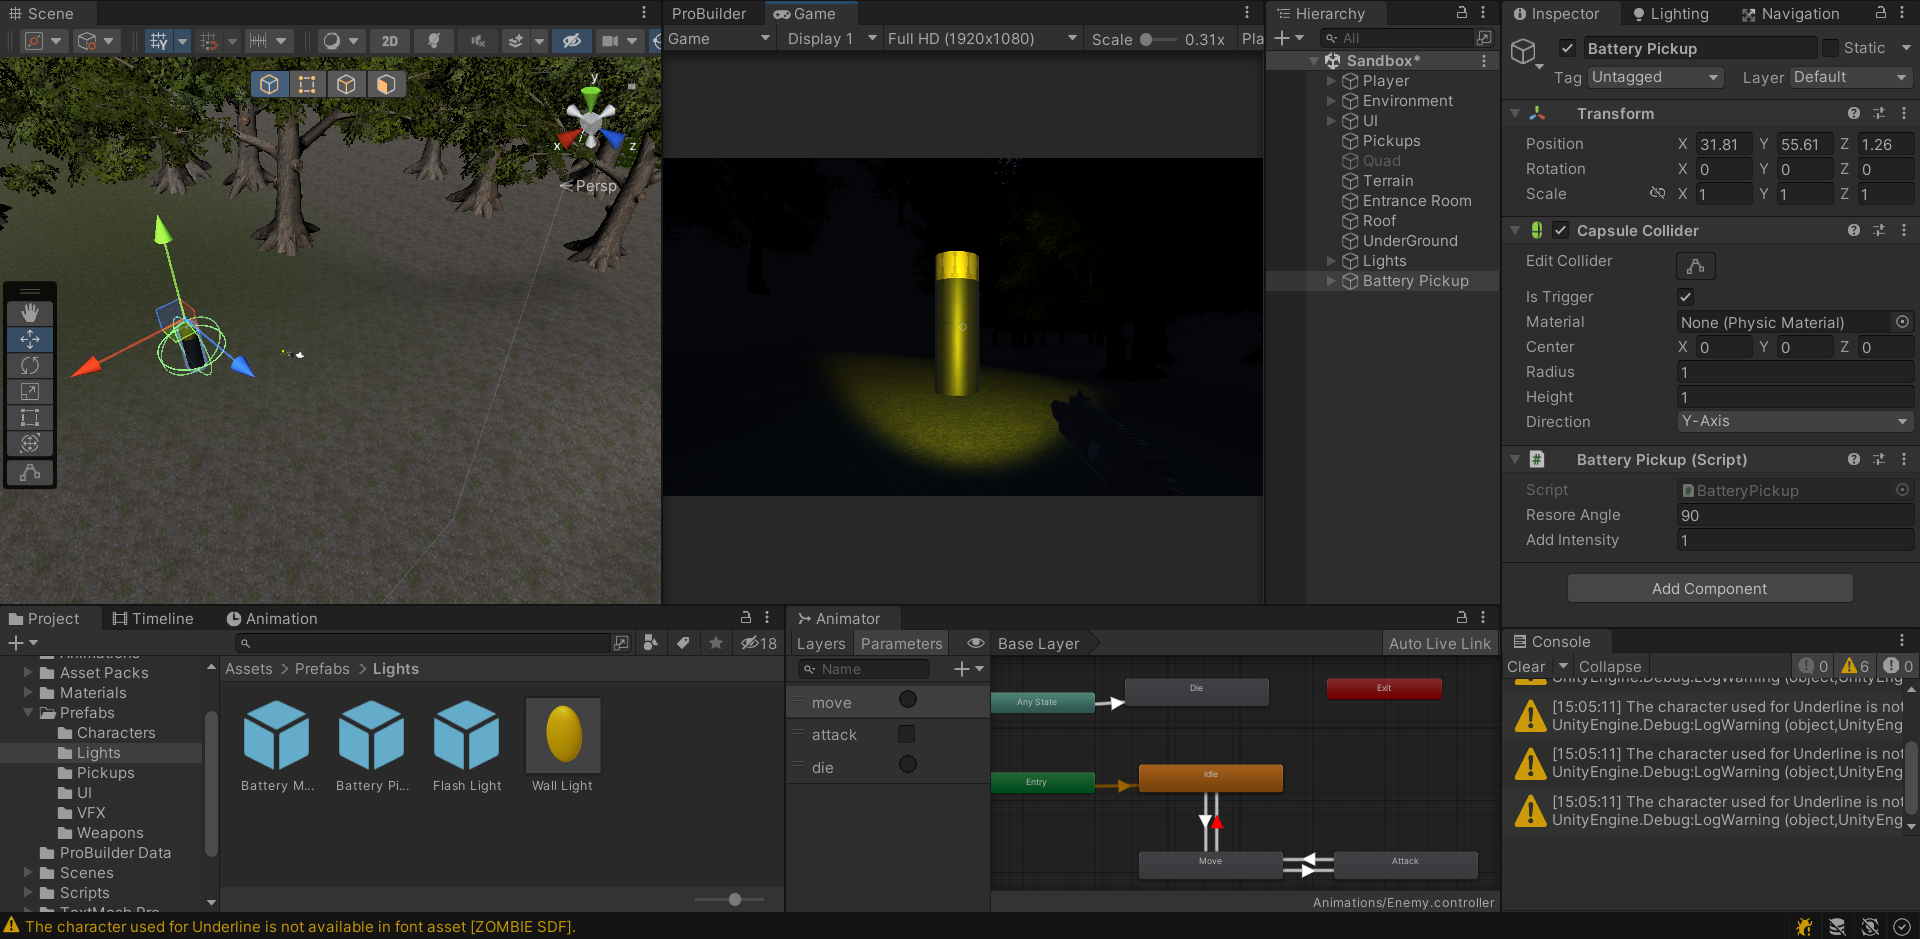1920x939 pixels.
Task: Select ProBuilder edge selection mode
Action: tap(346, 84)
